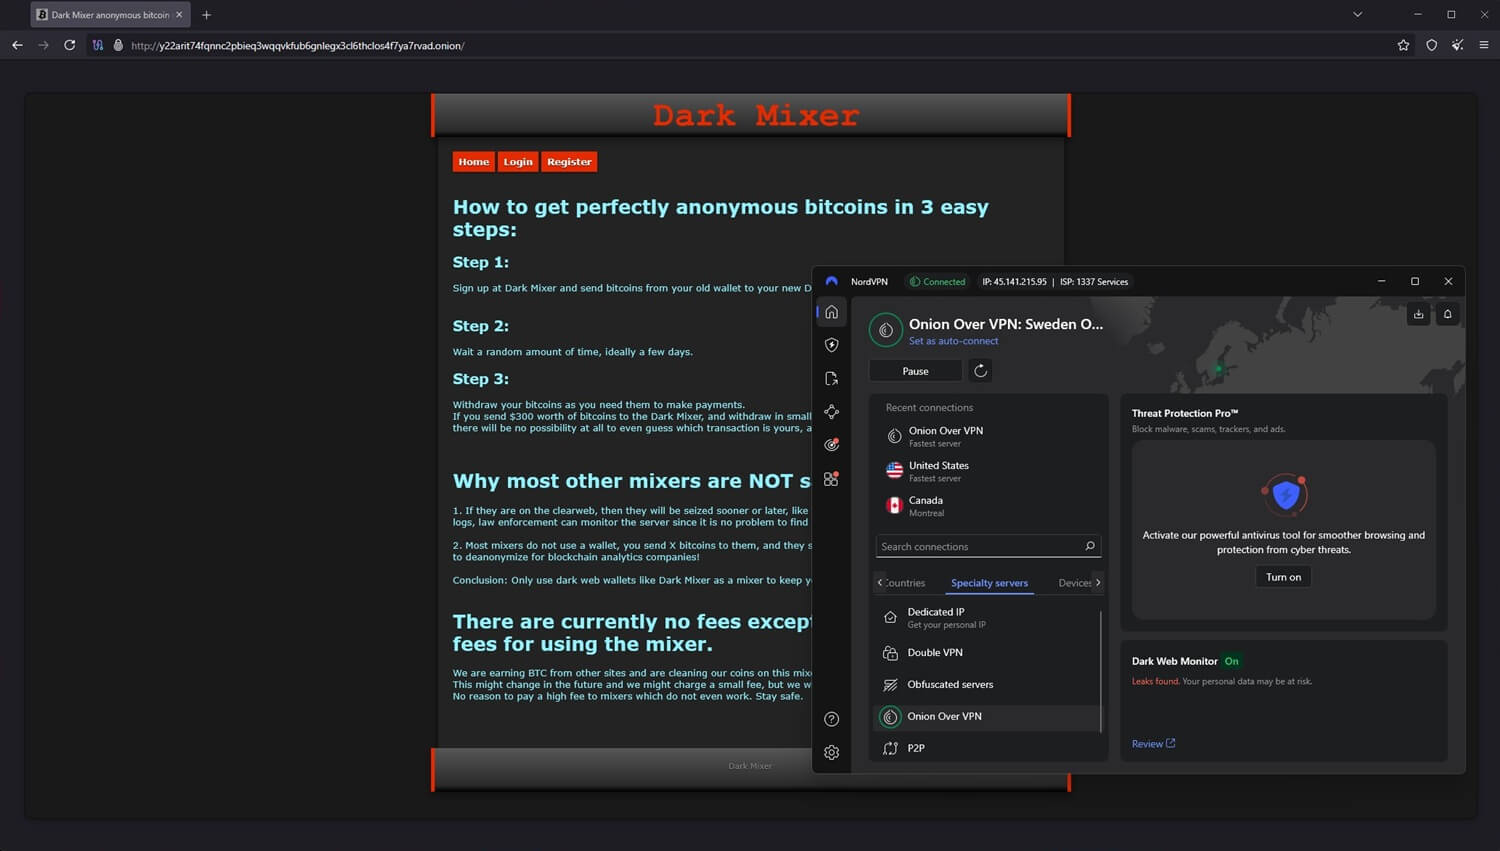Open the NordVPN extras grid panel
Screen dimensions: 1500x851
(831, 478)
